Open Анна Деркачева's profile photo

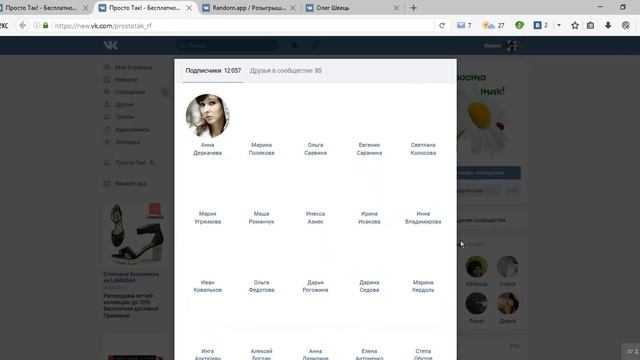(x=207, y=116)
